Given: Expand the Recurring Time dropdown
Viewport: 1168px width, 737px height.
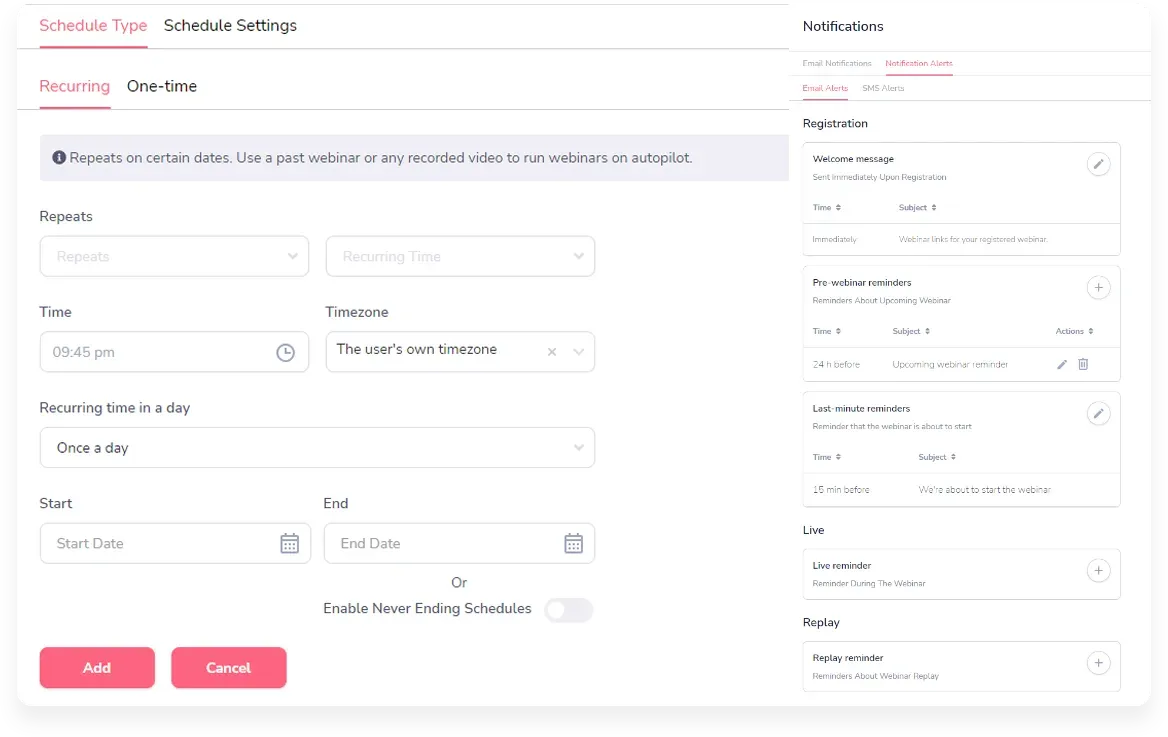Looking at the screenshot, I should point(460,256).
